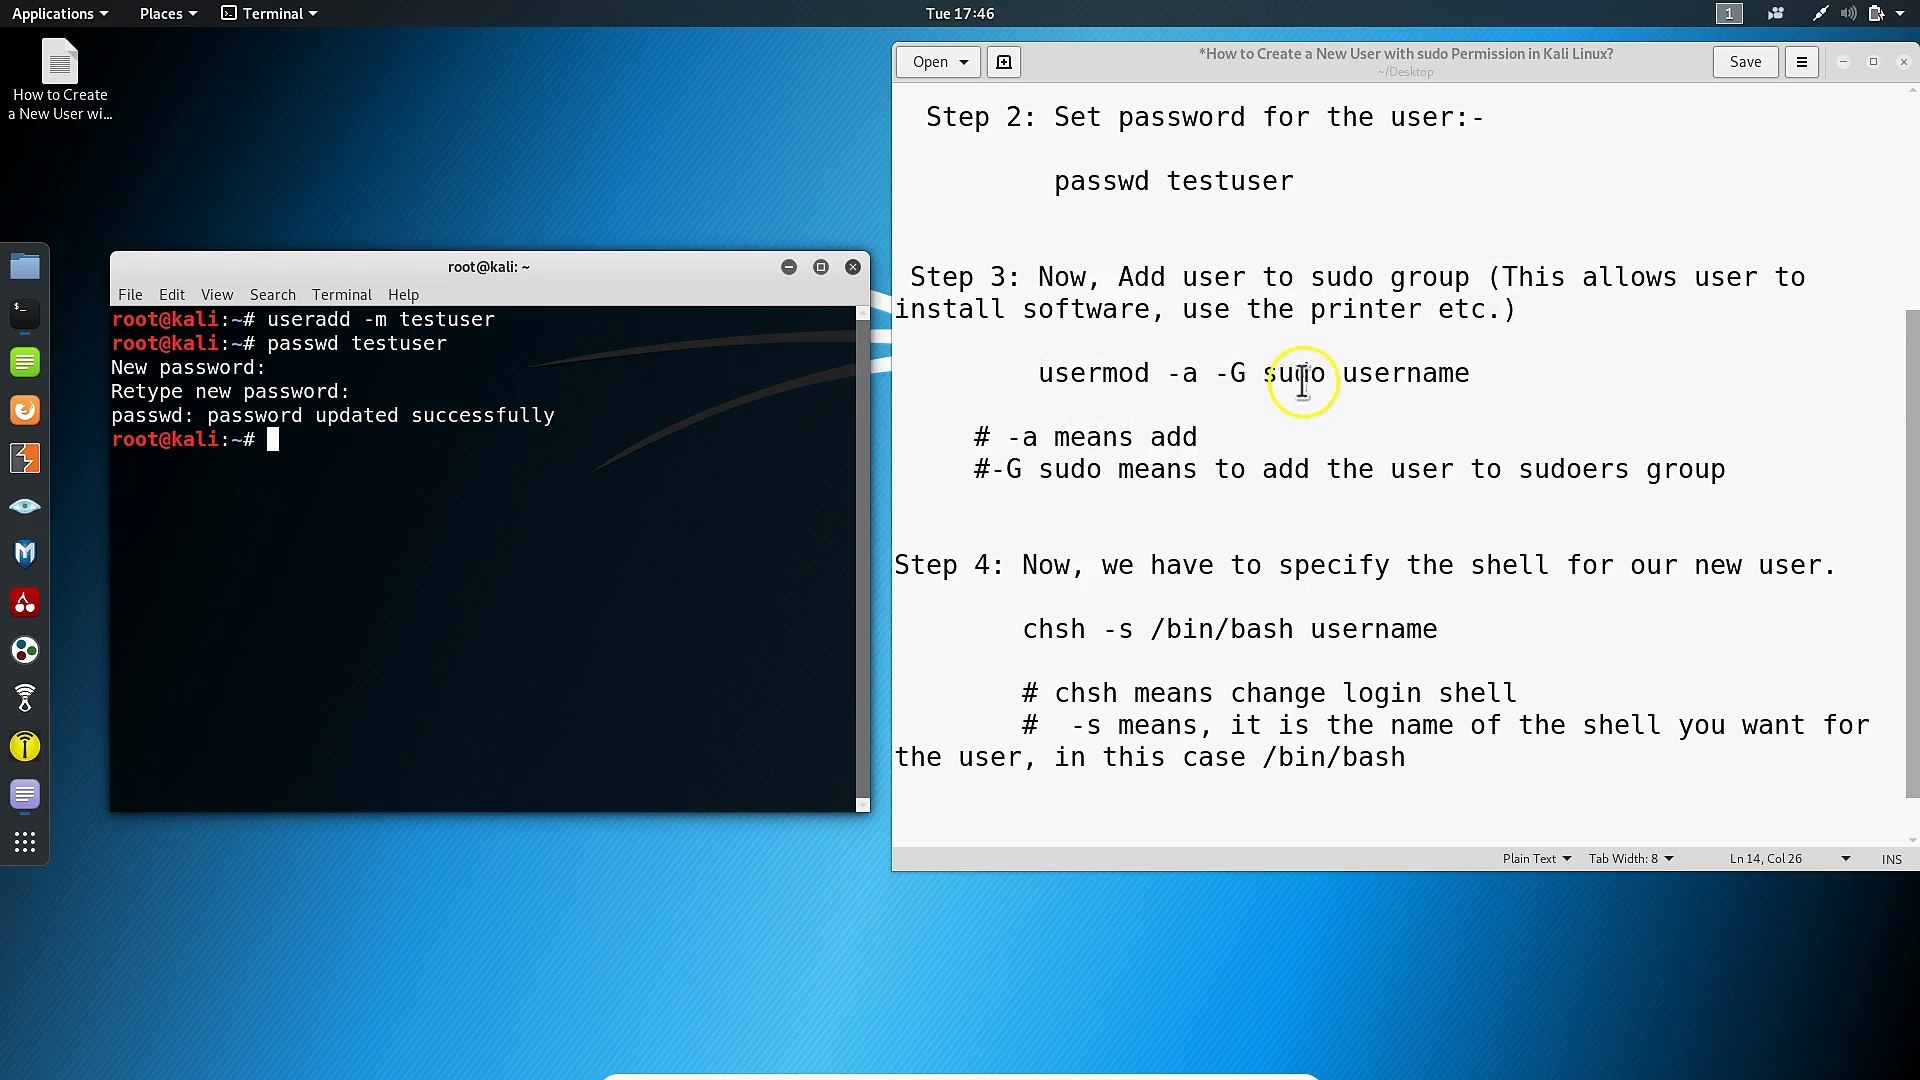Launch Firefox from the dock
Image resolution: width=1920 pixels, height=1080 pixels.
point(25,410)
